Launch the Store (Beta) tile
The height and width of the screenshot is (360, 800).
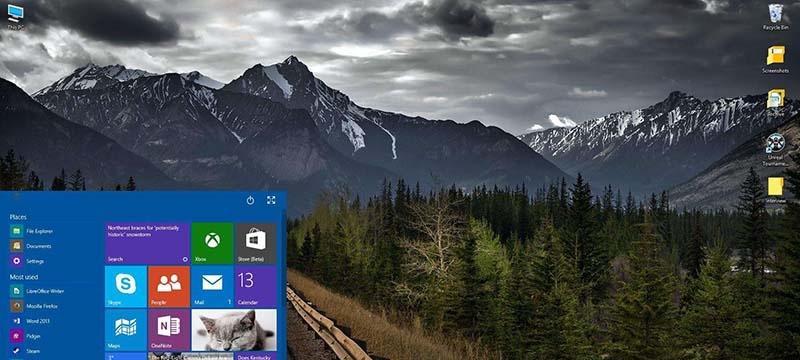(x=256, y=243)
